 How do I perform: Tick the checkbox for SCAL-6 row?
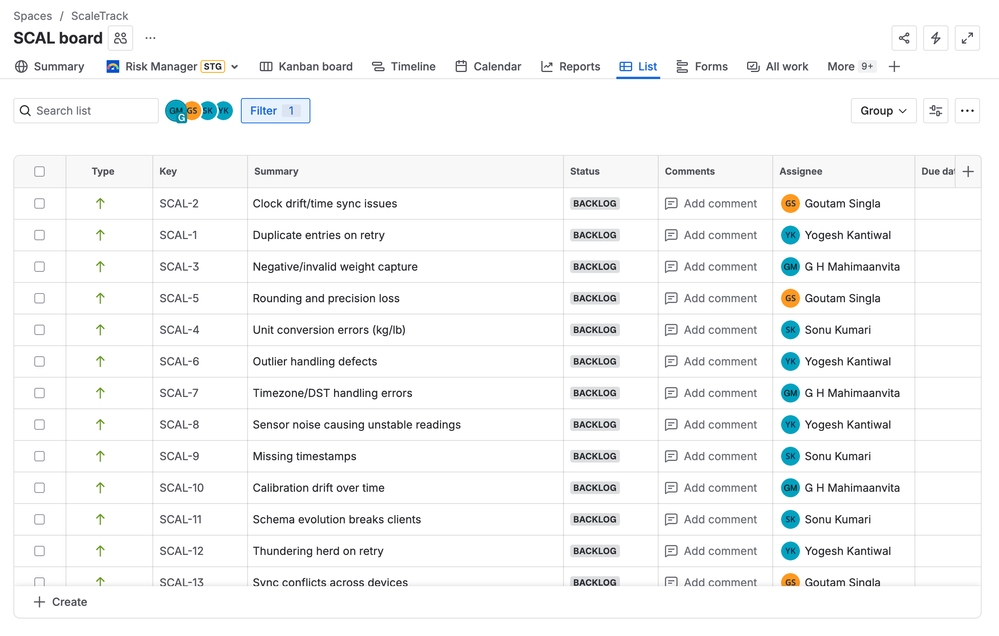click(x=40, y=362)
